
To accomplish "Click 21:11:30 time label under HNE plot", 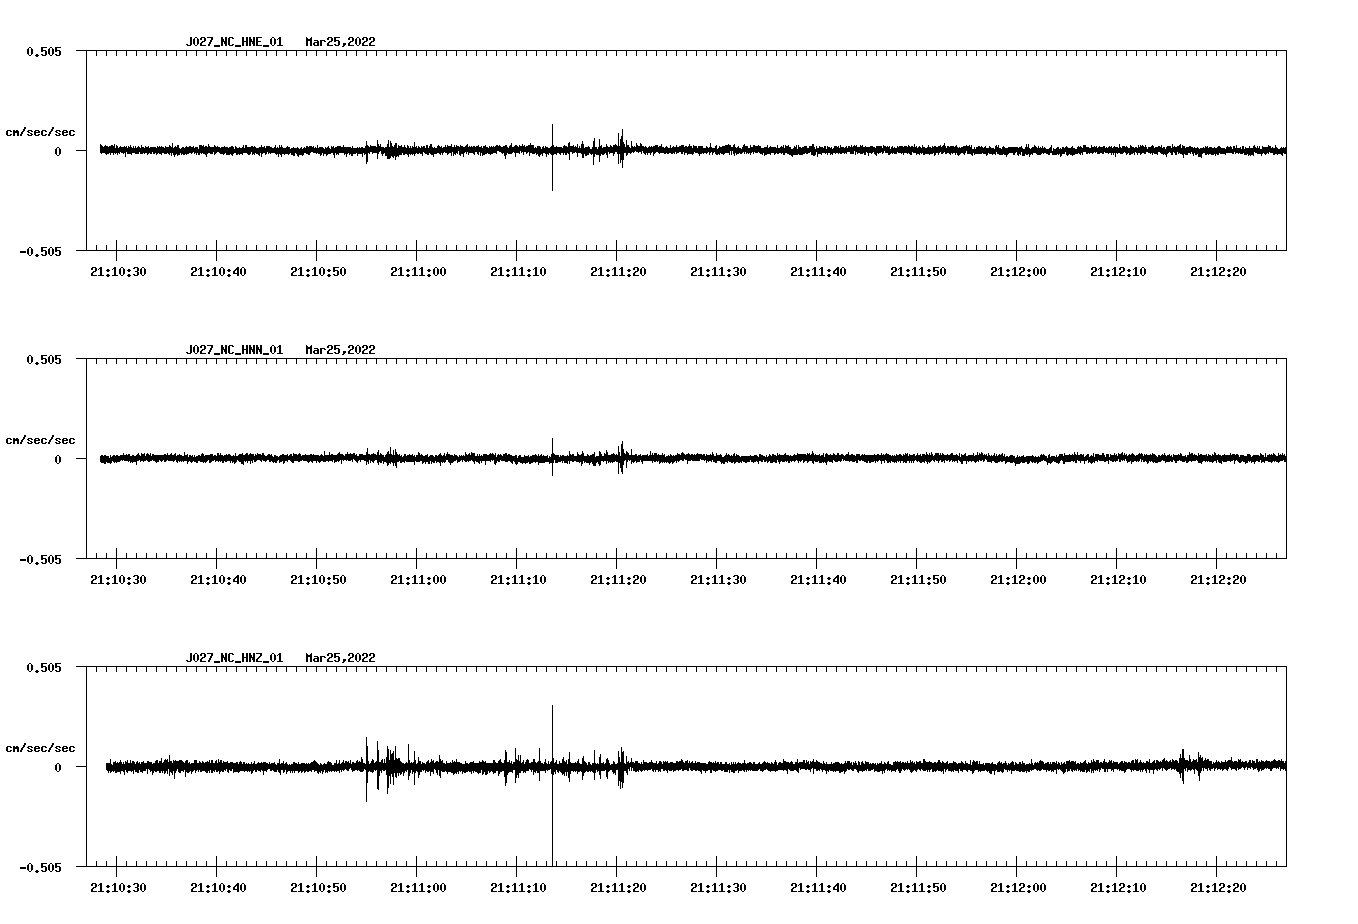I will (718, 272).
